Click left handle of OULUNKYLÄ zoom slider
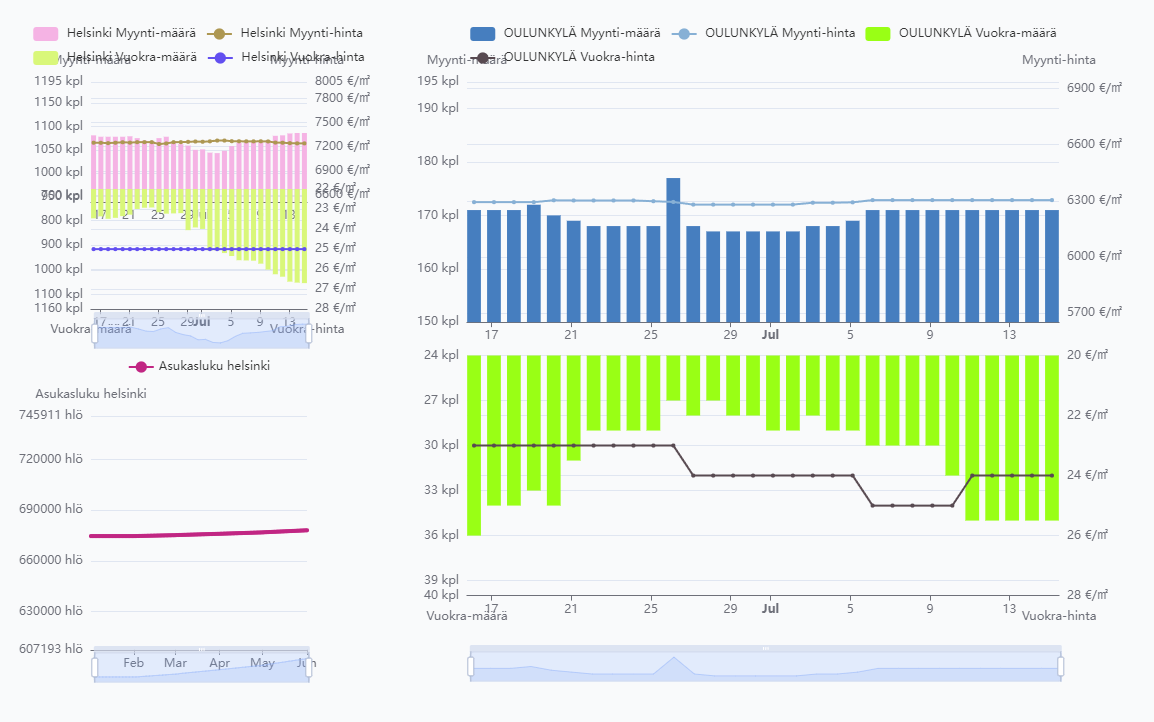Viewport: 1154px width, 722px height. [x=471, y=667]
